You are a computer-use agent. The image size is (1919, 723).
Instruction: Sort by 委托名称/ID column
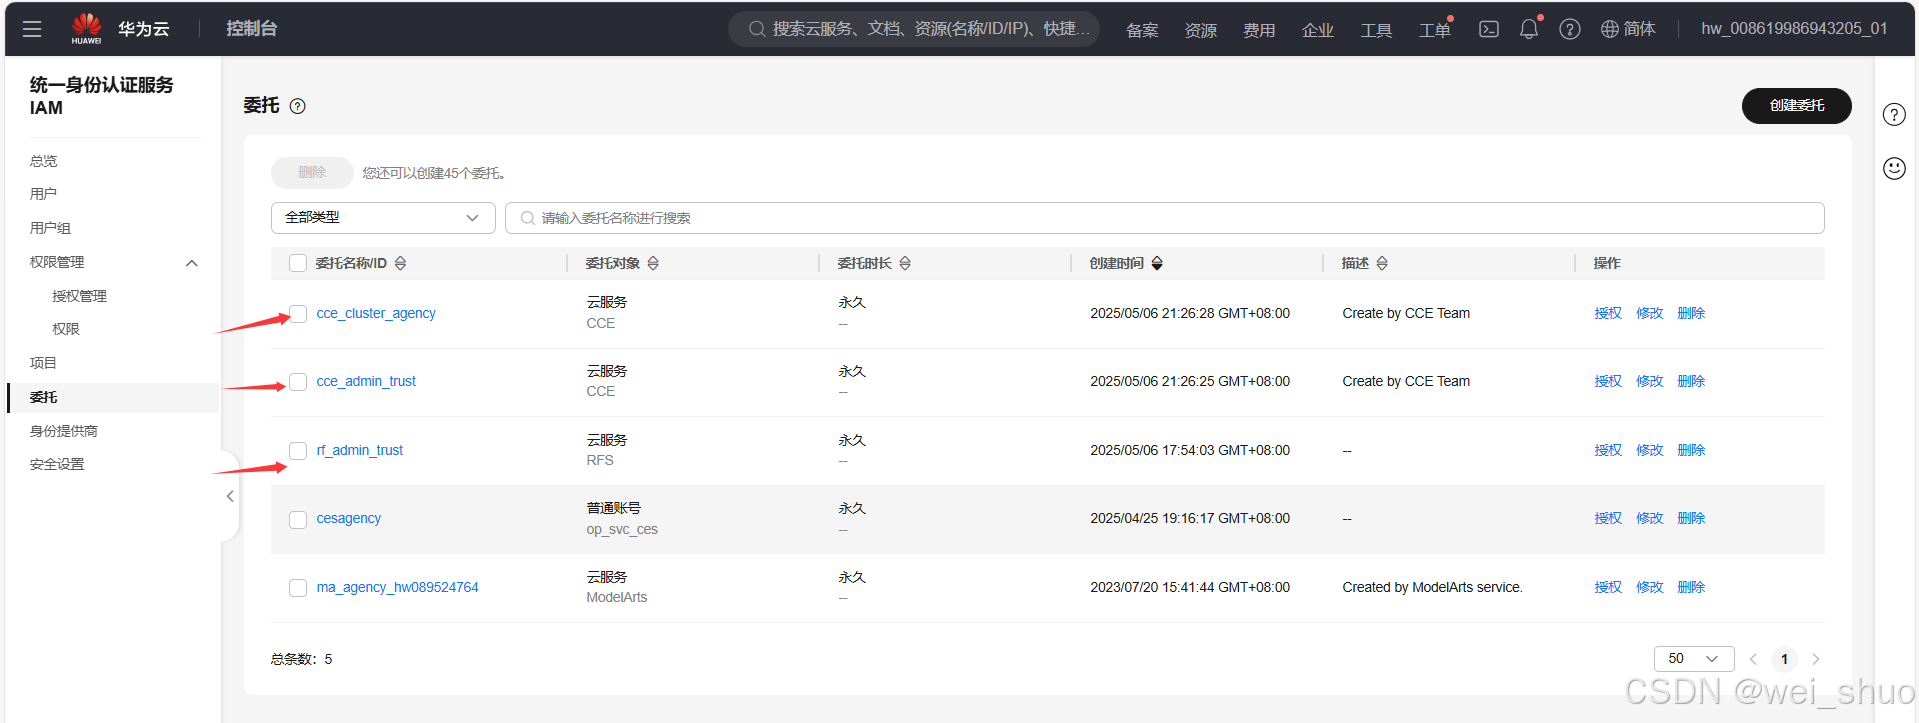pyautogui.click(x=401, y=263)
